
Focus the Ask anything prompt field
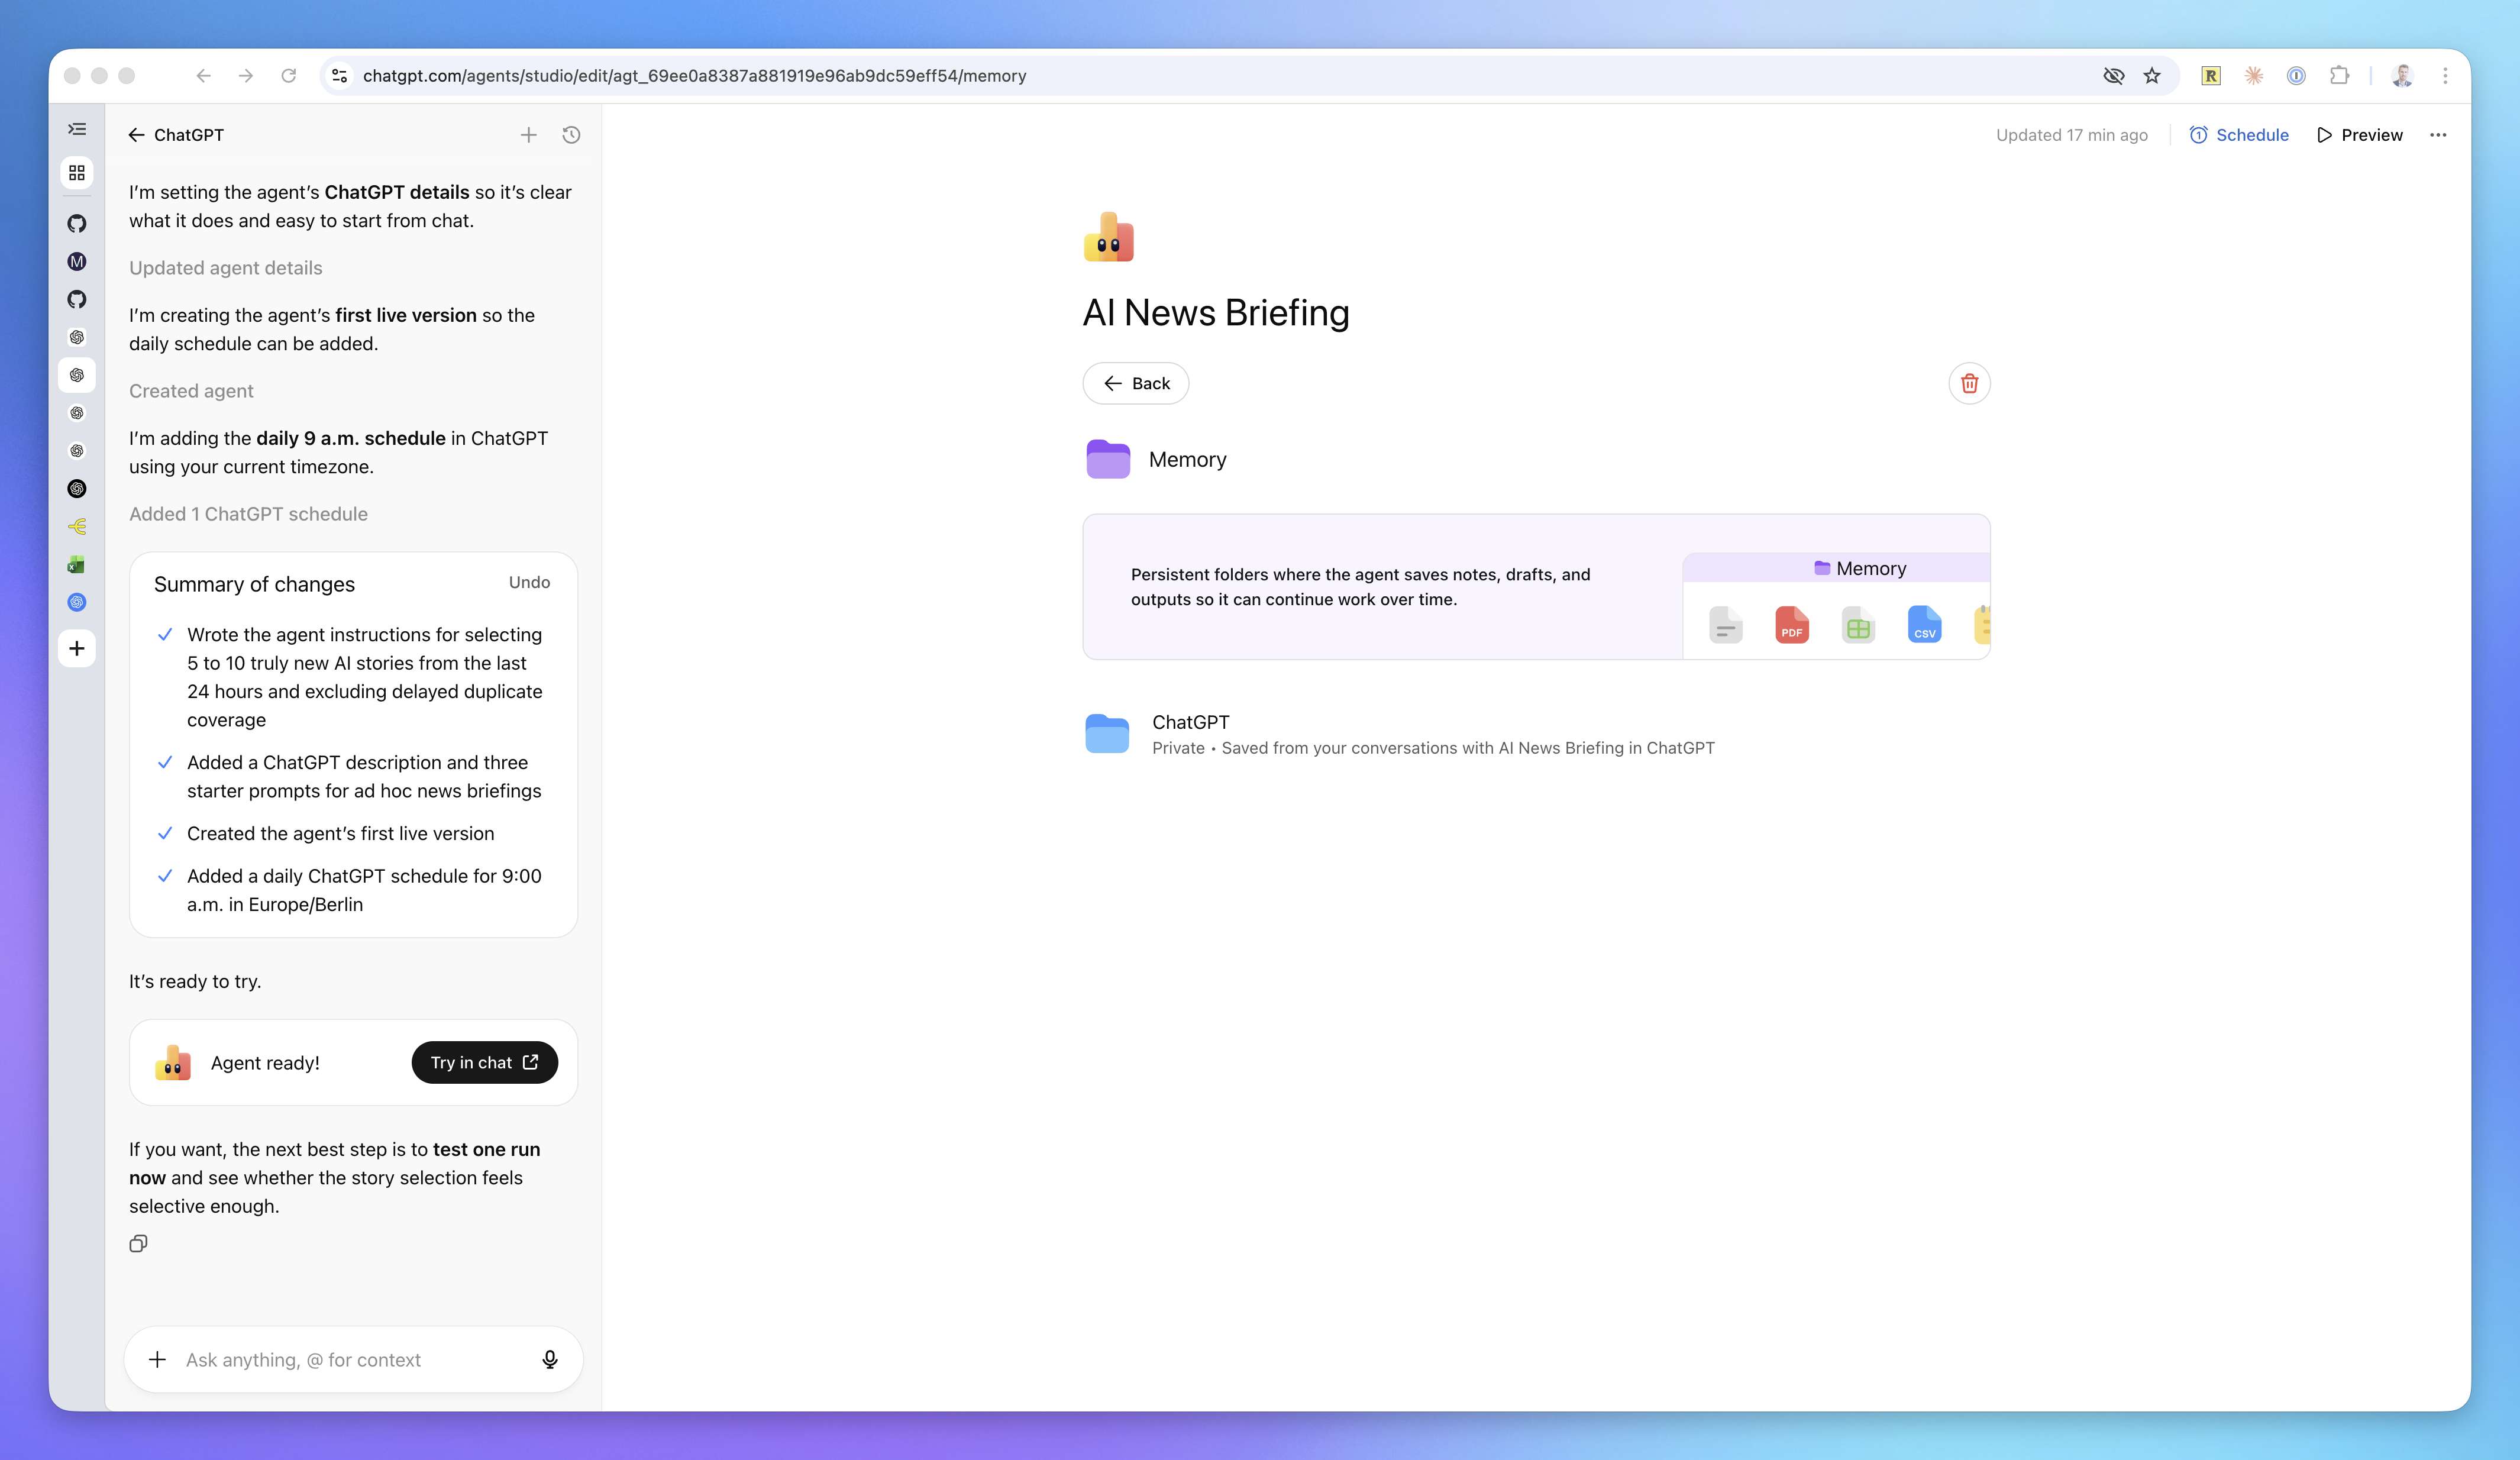click(353, 1359)
